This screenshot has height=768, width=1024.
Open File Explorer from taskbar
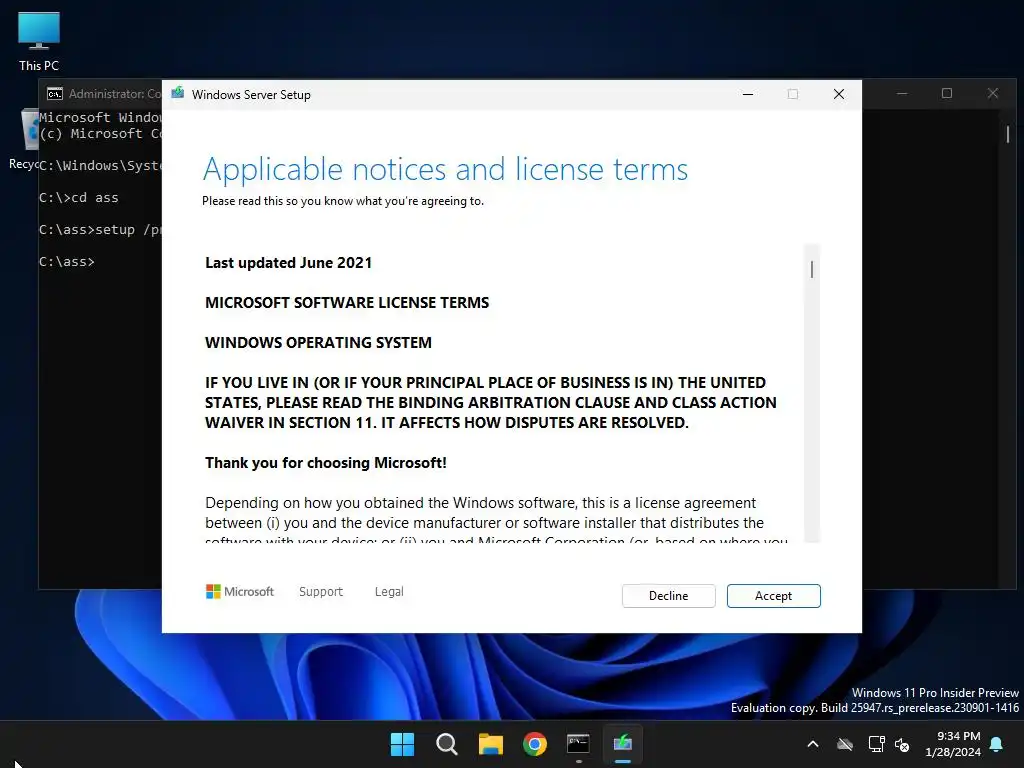[x=490, y=744]
